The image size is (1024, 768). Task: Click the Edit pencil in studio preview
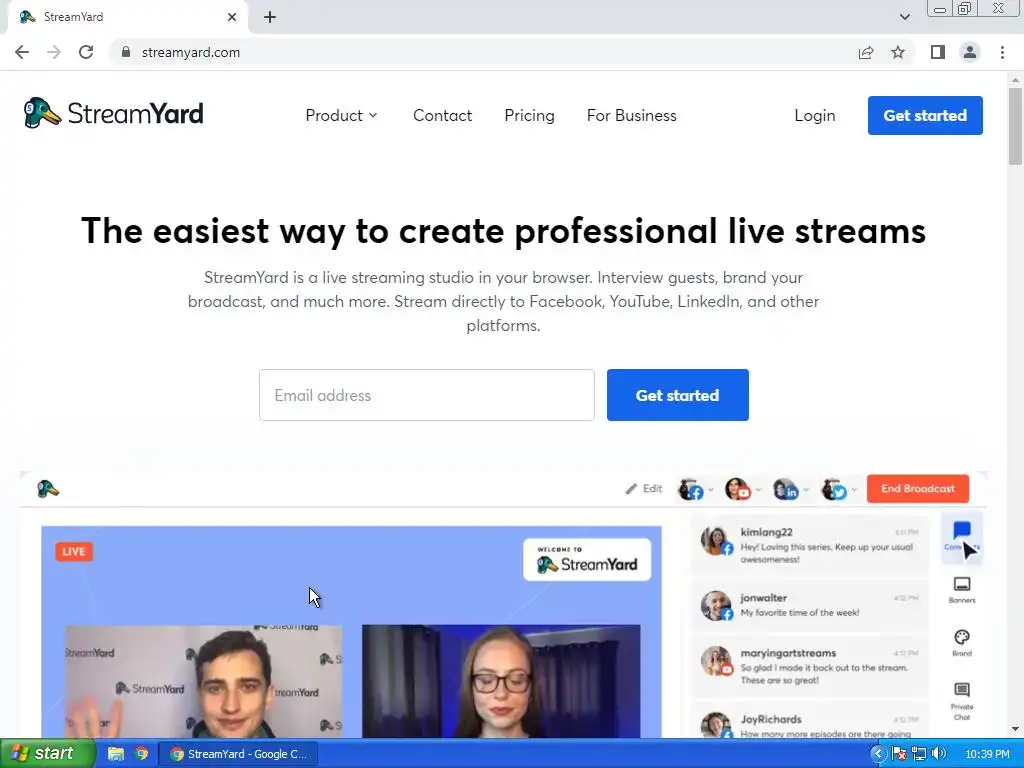[643, 488]
